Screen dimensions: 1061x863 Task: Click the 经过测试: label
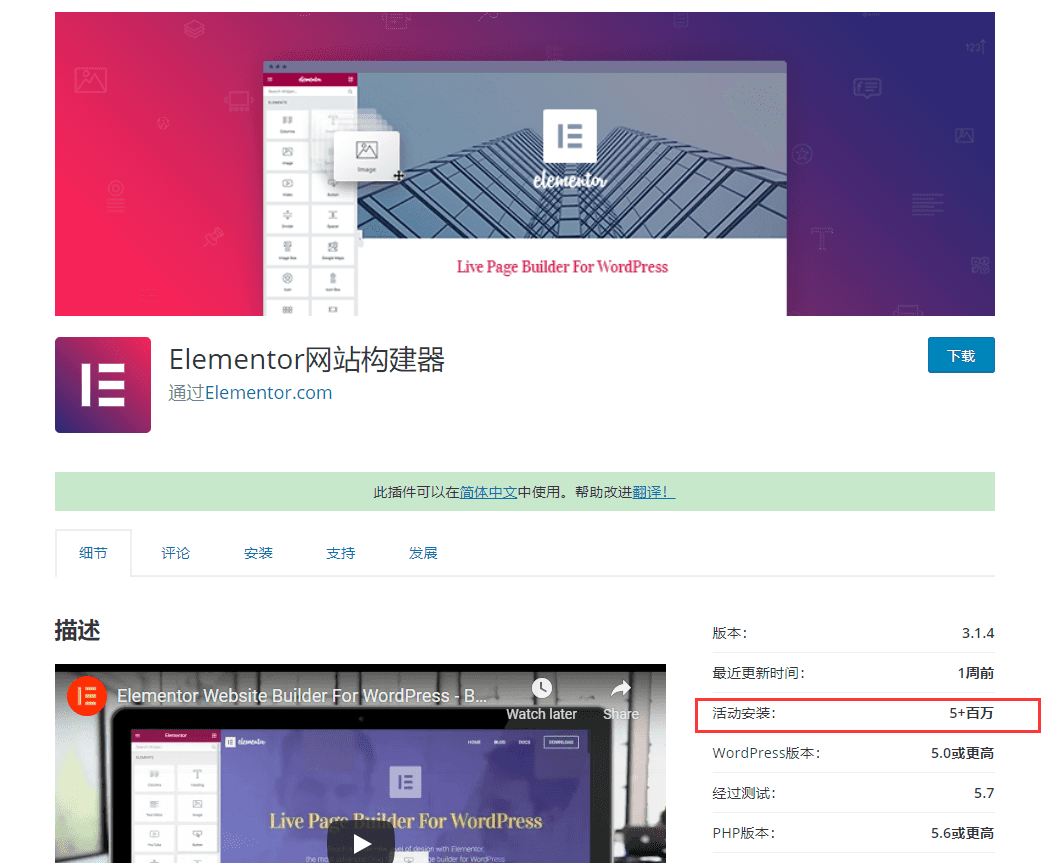click(744, 793)
